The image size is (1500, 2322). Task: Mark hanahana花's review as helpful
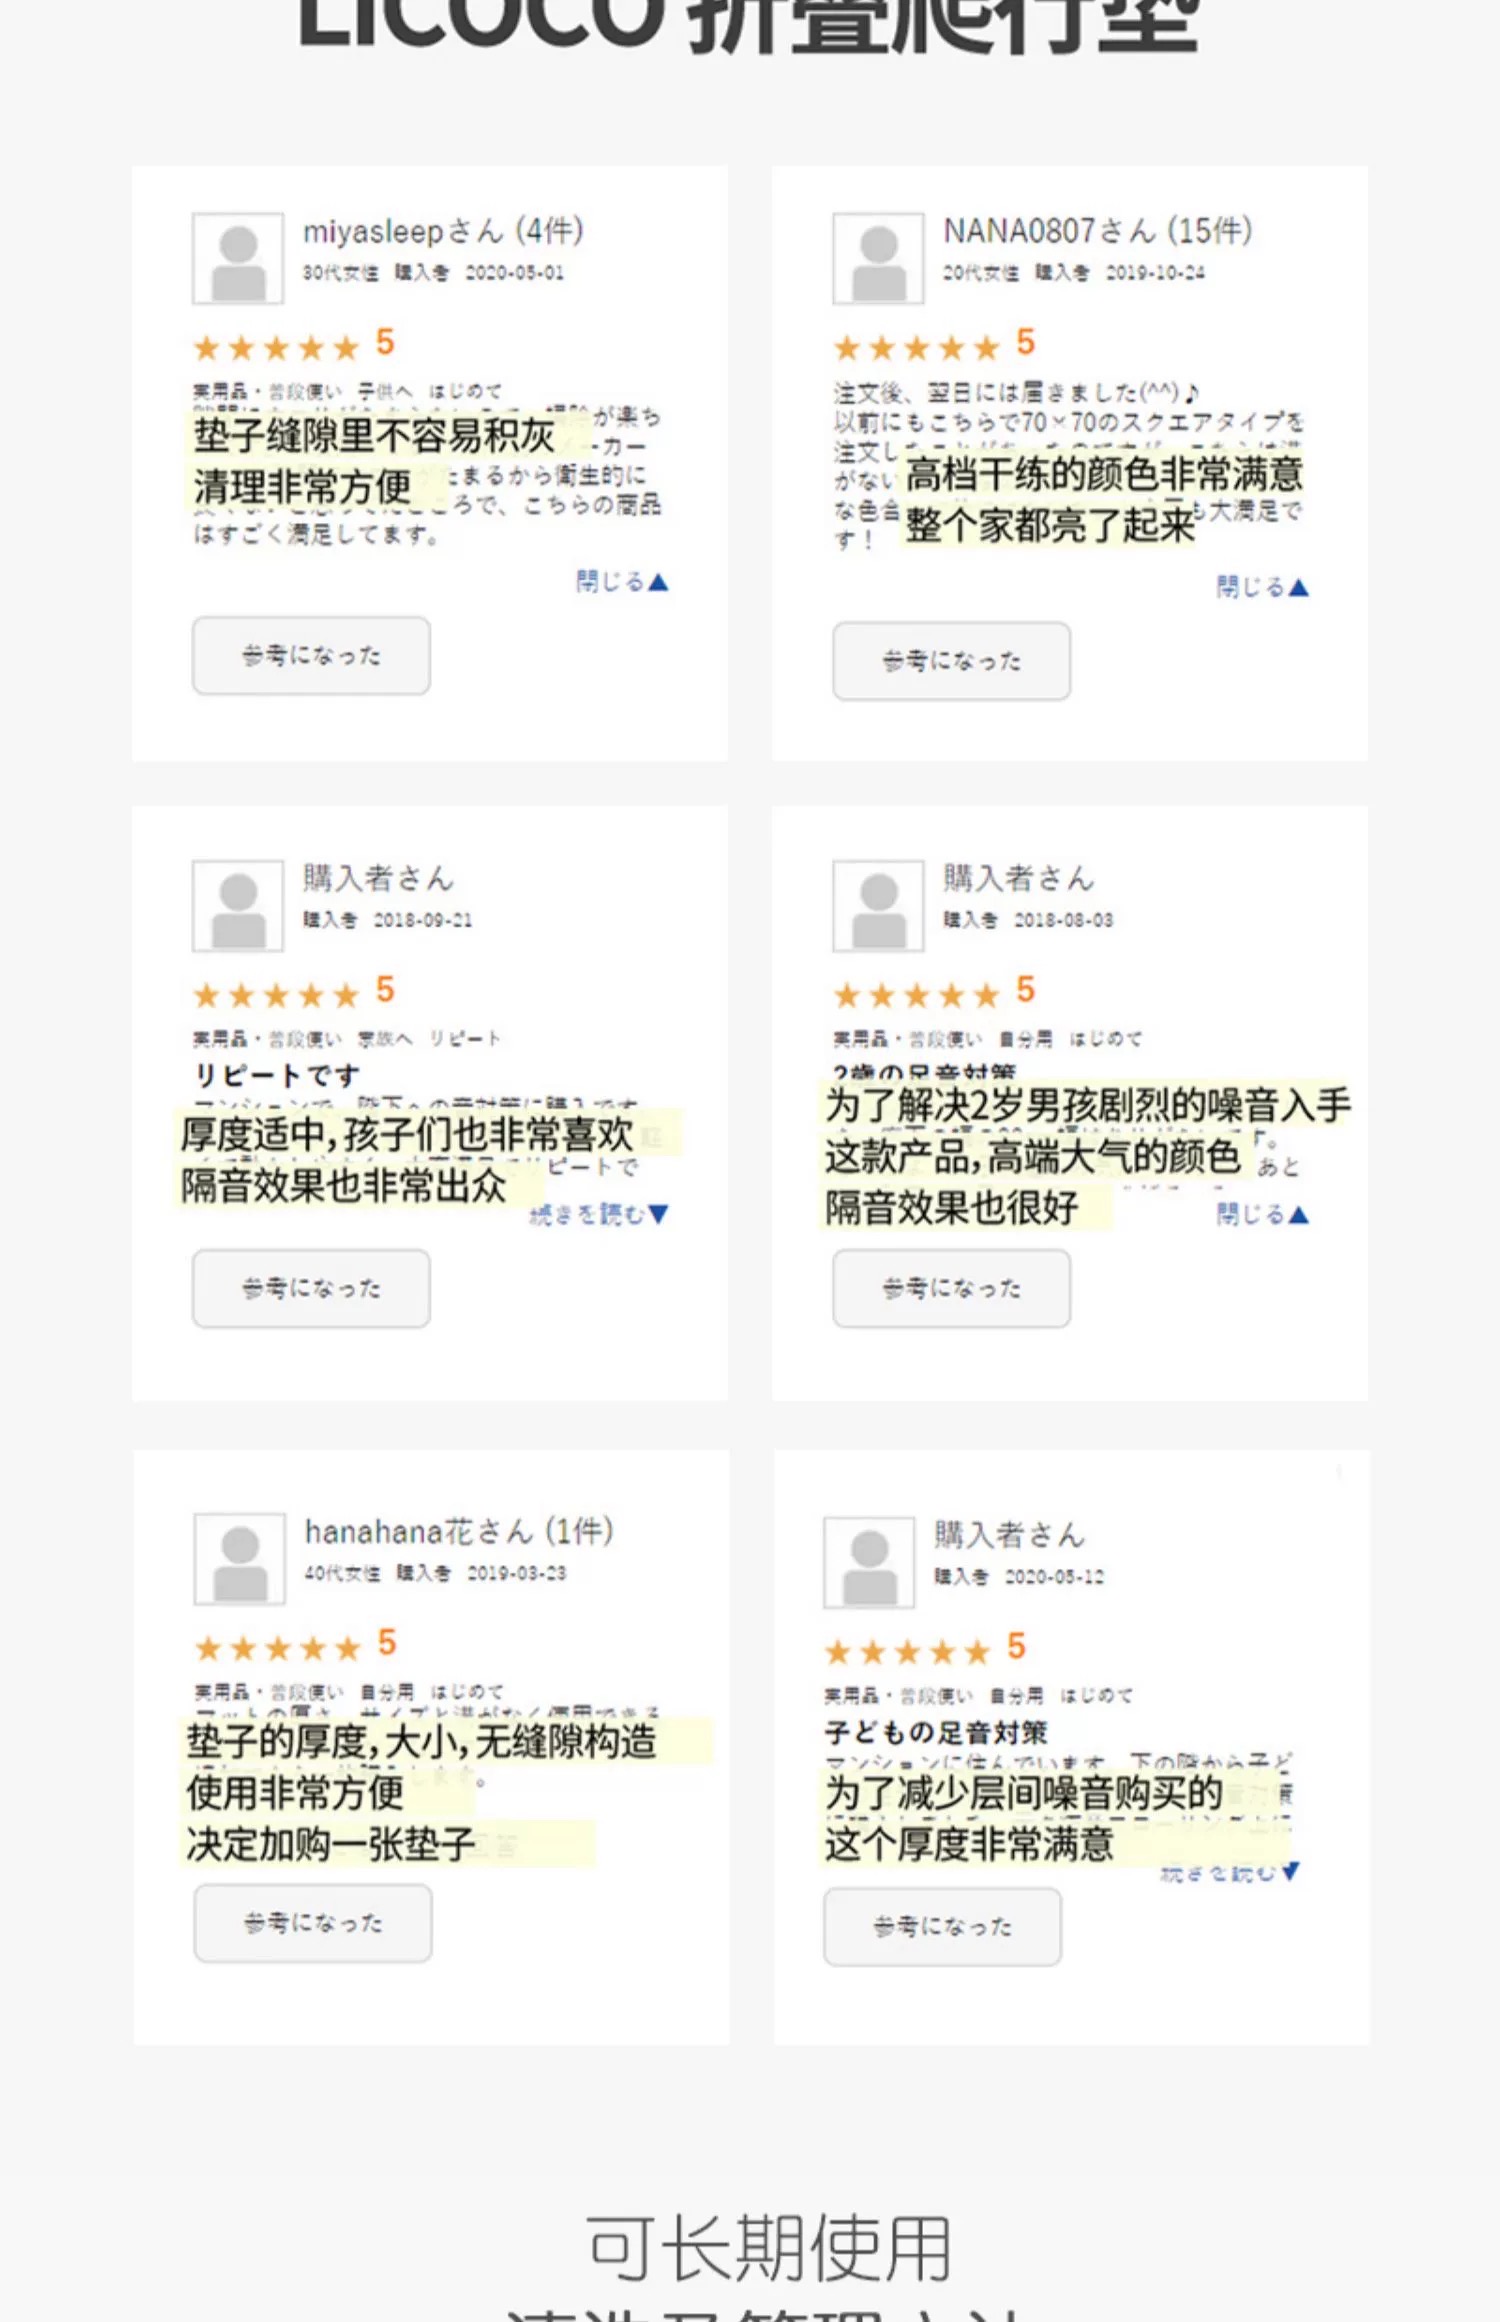[x=313, y=1923]
